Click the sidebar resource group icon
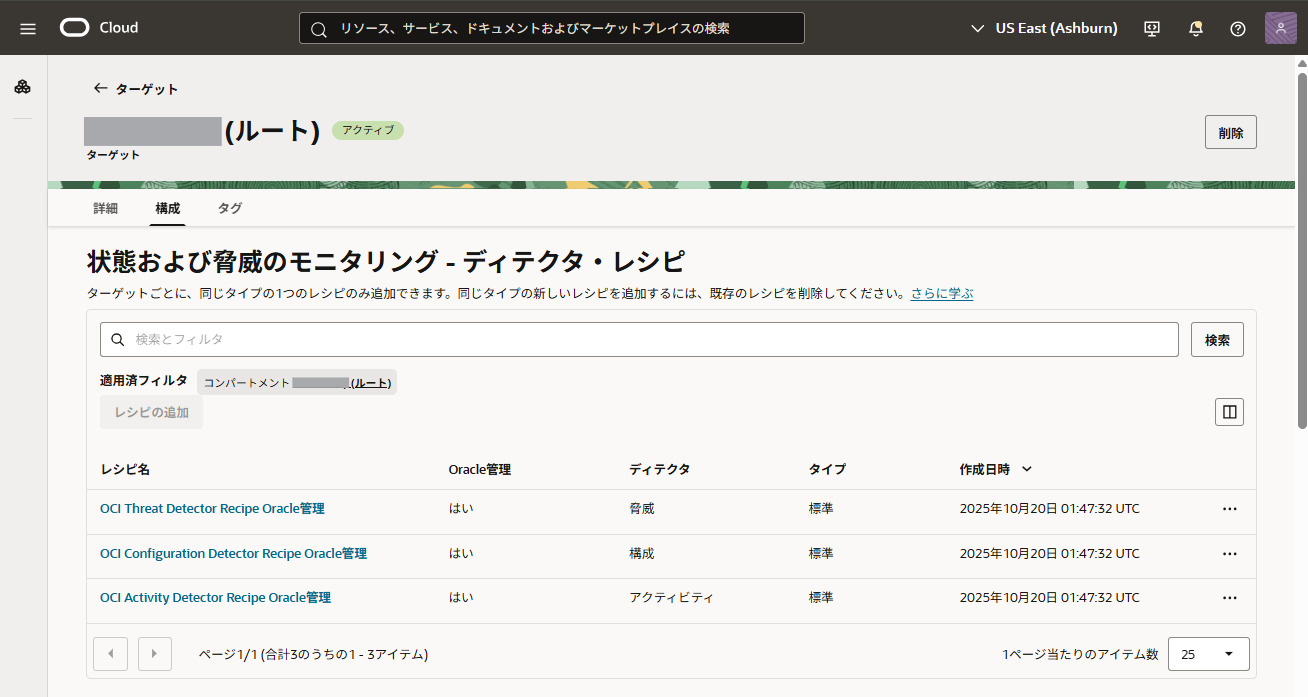 tap(22, 87)
